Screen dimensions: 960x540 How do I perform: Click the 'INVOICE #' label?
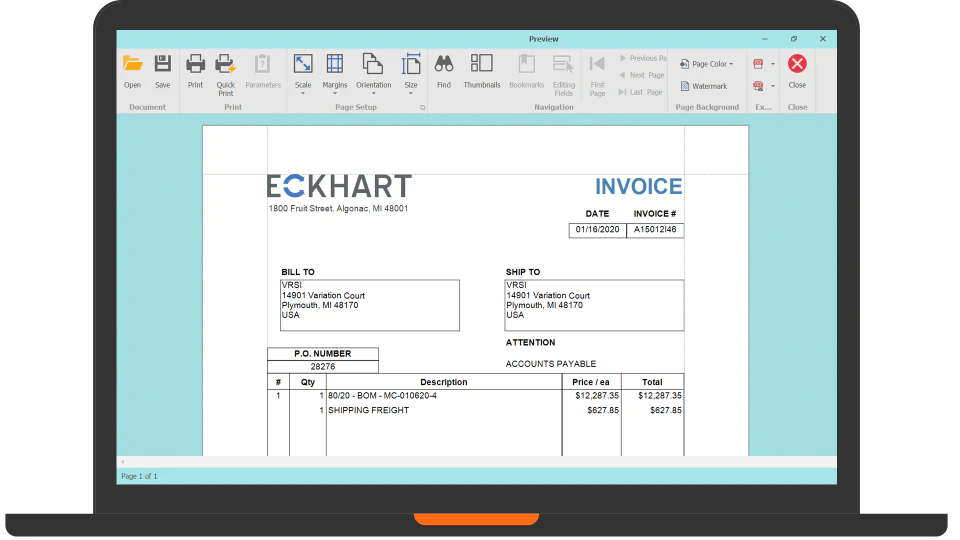point(654,214)
